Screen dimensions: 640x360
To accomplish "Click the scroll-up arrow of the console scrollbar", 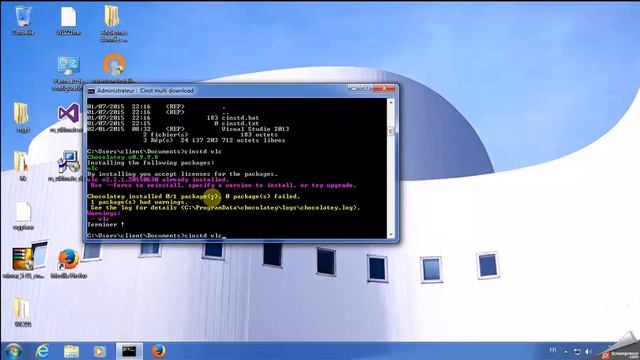I will tap(391, 102).
